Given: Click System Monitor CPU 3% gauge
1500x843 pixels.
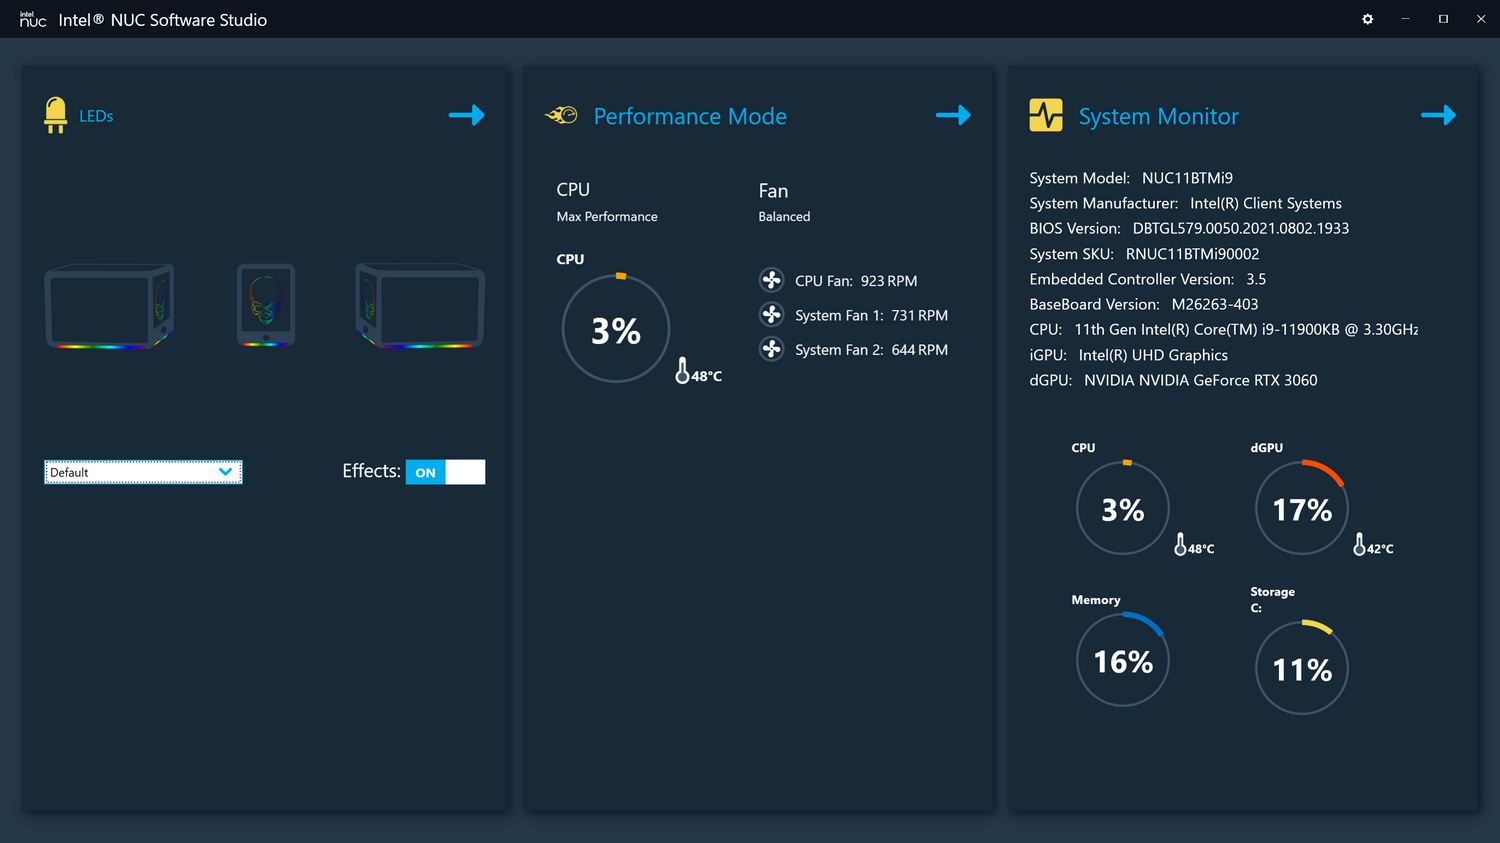Looking at the screenshot, I should [x=1122, y=508].
